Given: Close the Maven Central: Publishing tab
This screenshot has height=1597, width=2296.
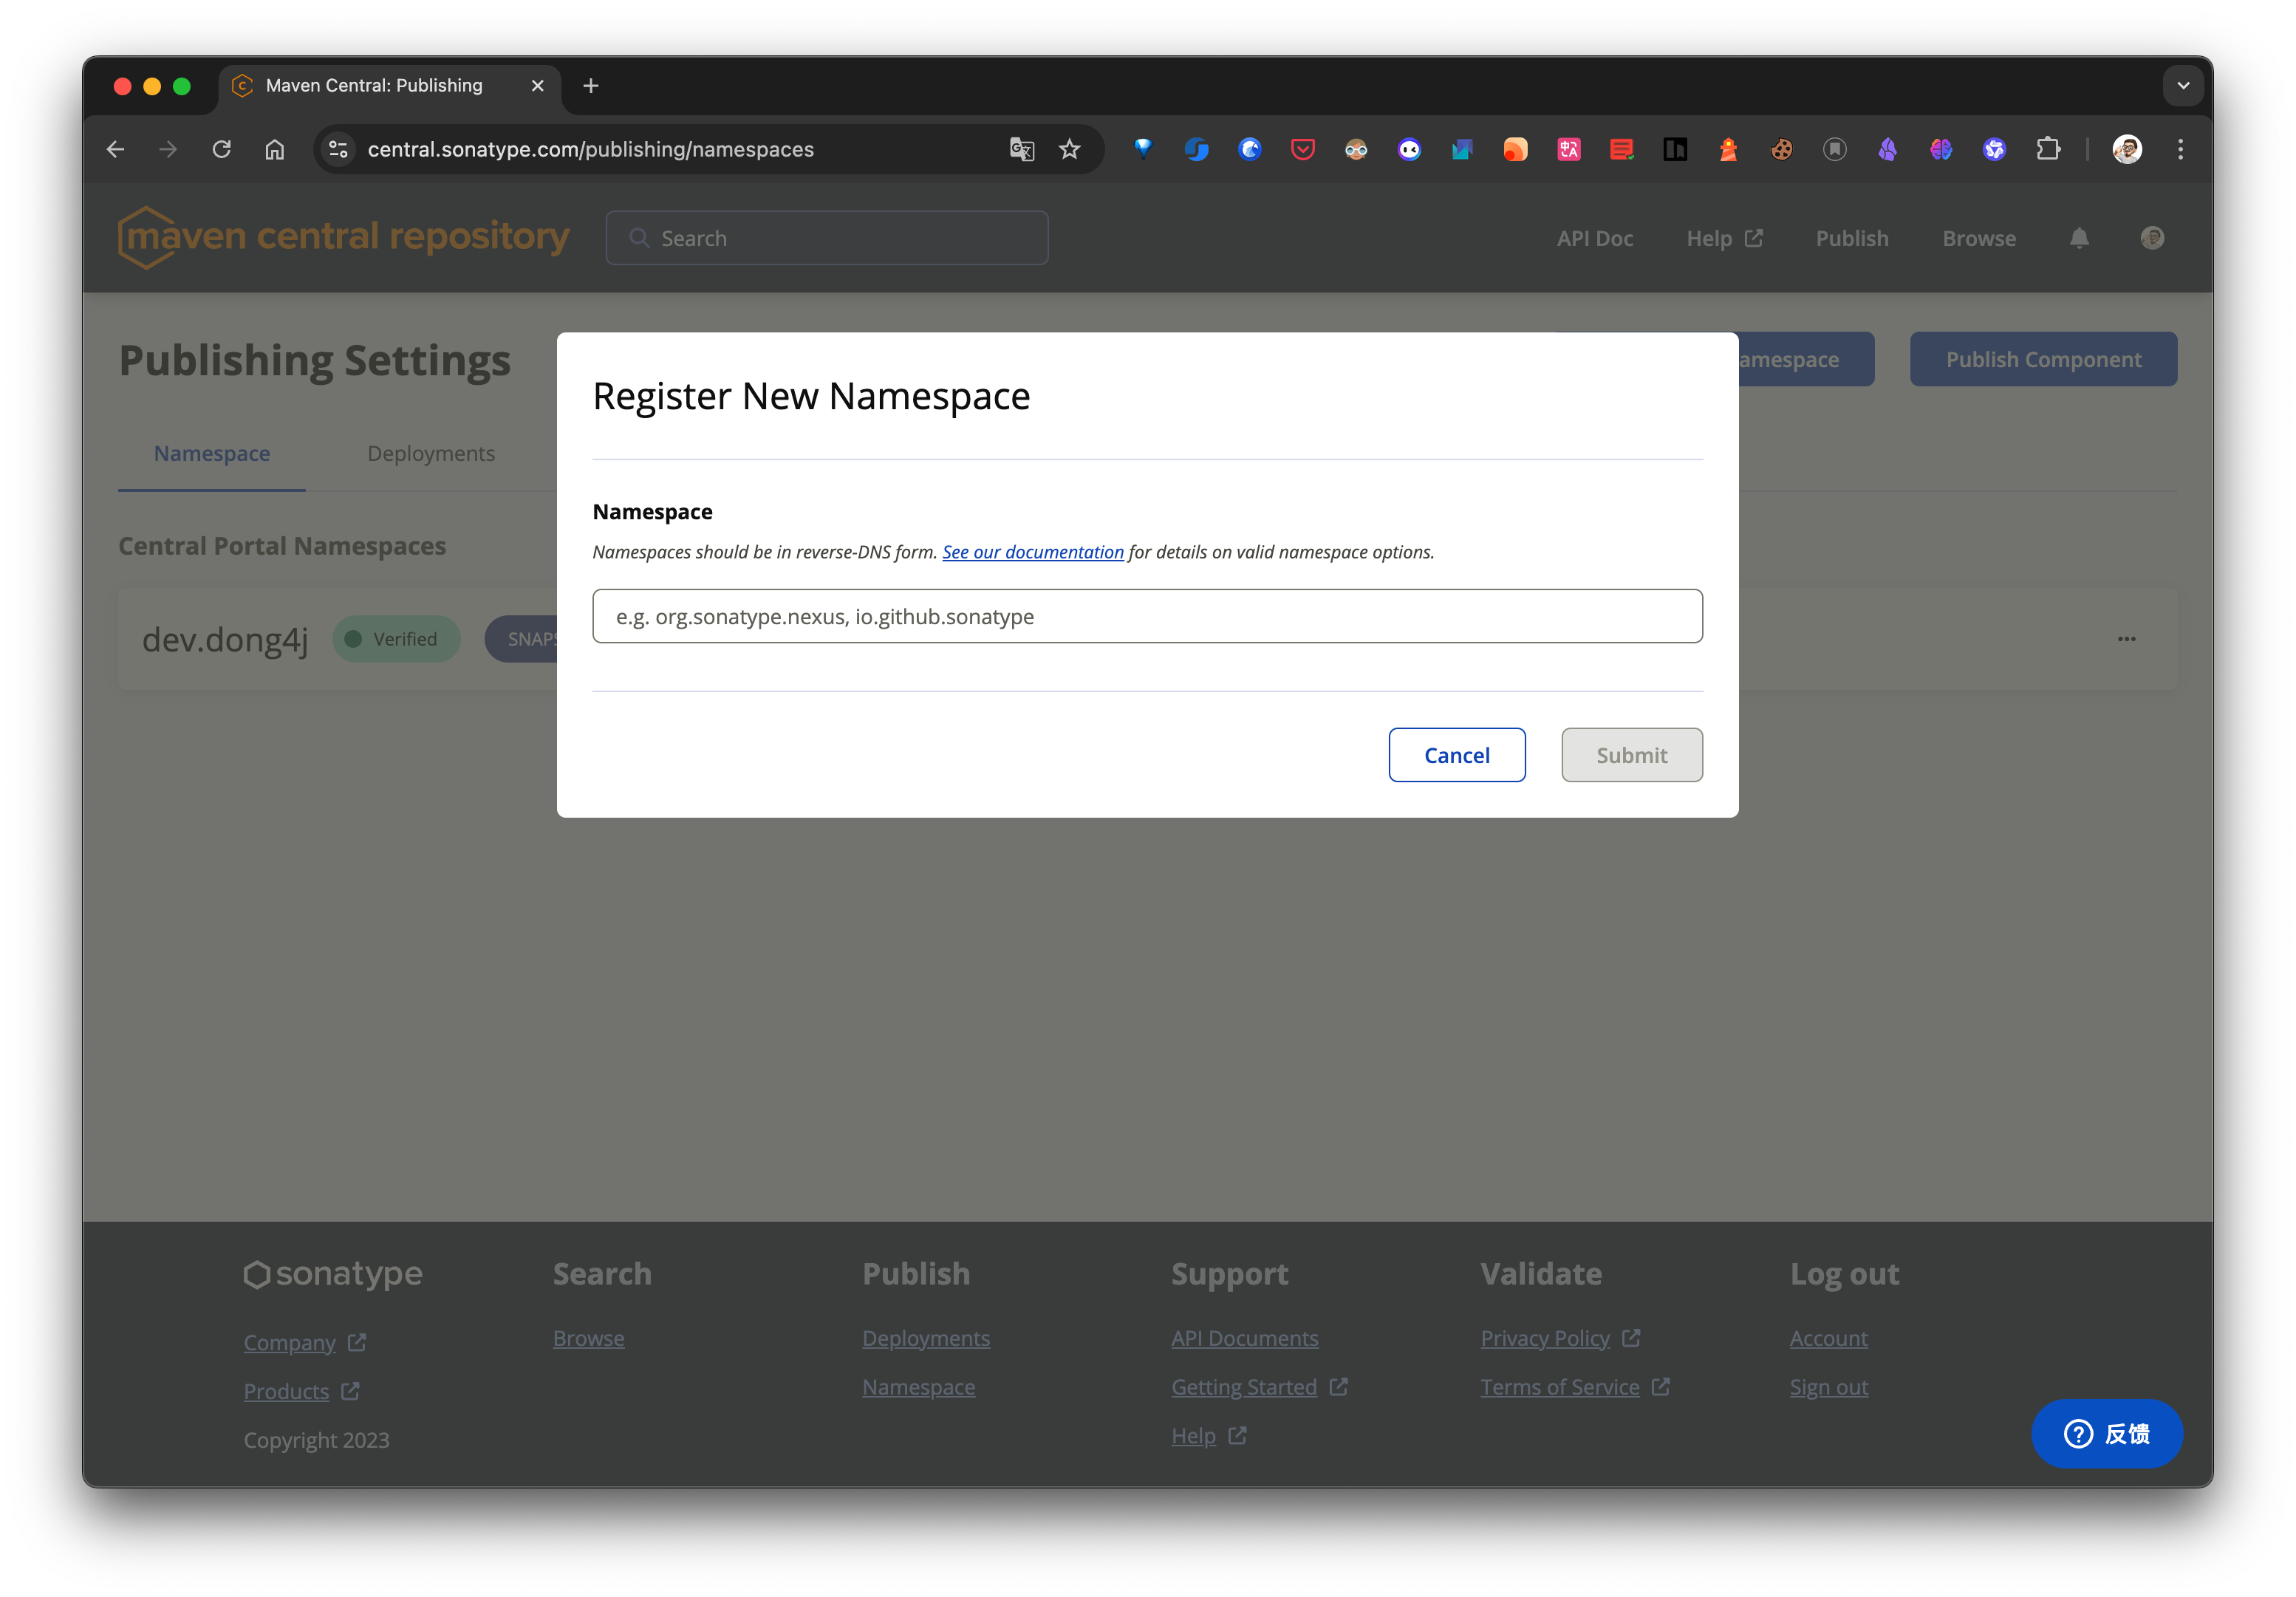Looking at the screenshot, I should pos(538,86).
